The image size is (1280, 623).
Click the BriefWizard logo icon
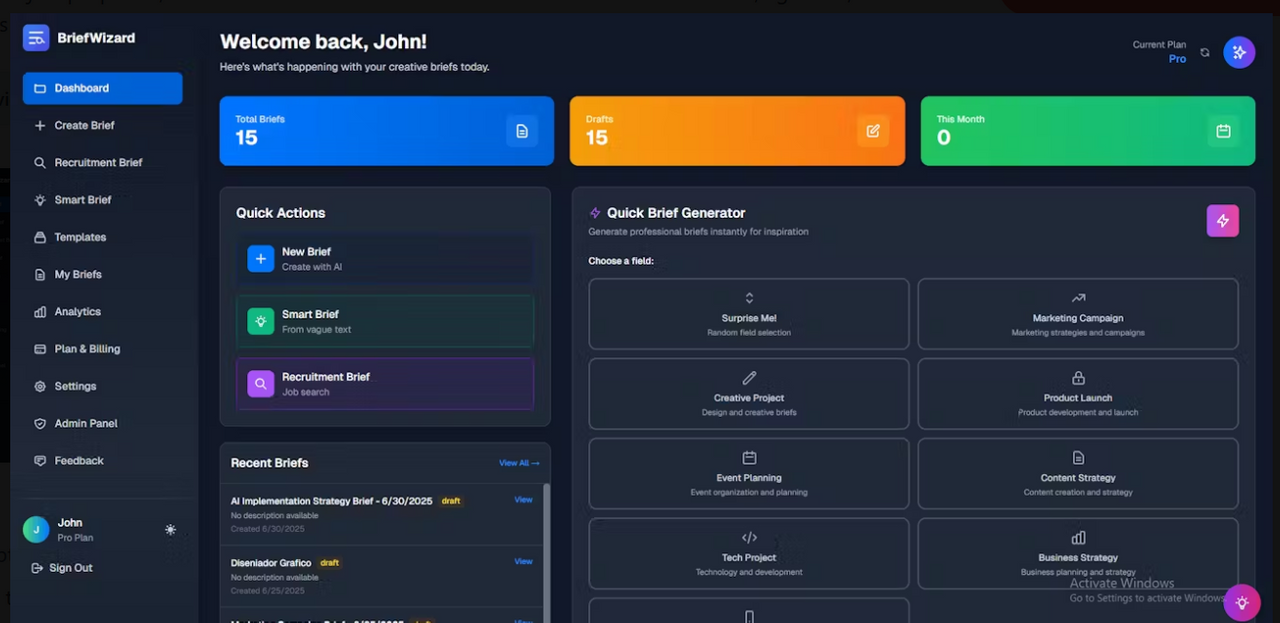pos(36,38)
